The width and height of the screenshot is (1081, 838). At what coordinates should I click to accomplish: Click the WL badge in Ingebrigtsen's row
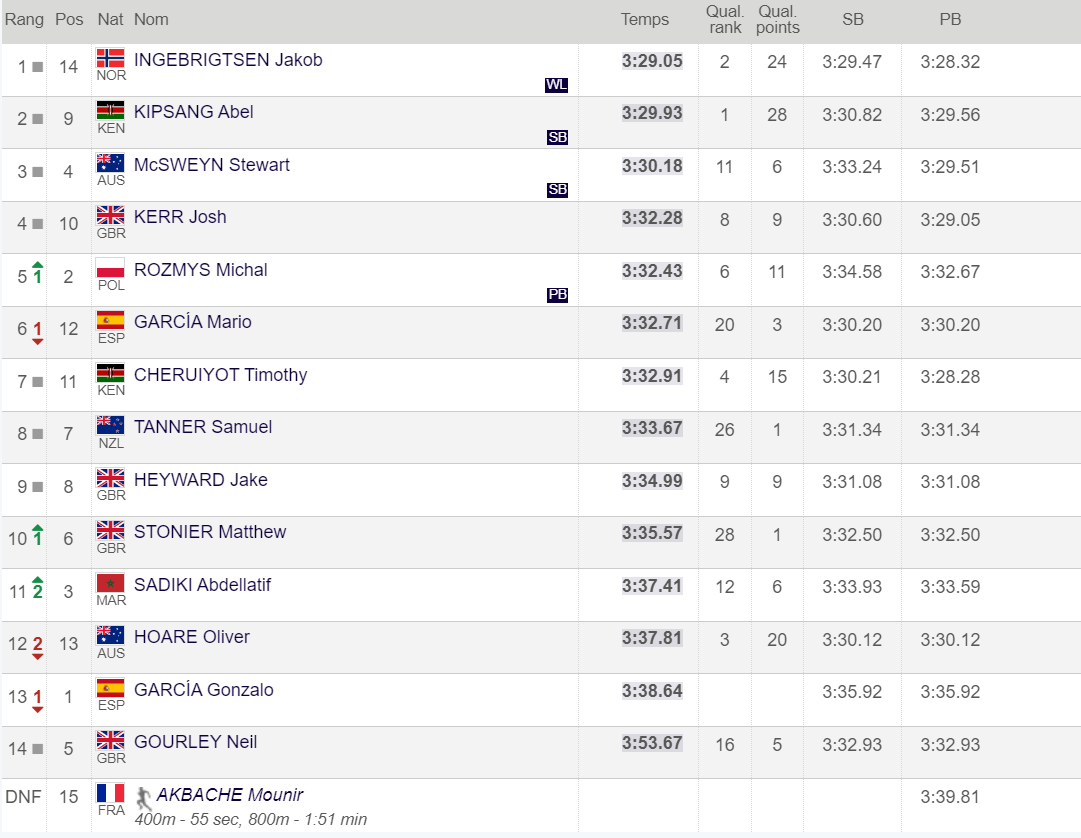point(556,85)
